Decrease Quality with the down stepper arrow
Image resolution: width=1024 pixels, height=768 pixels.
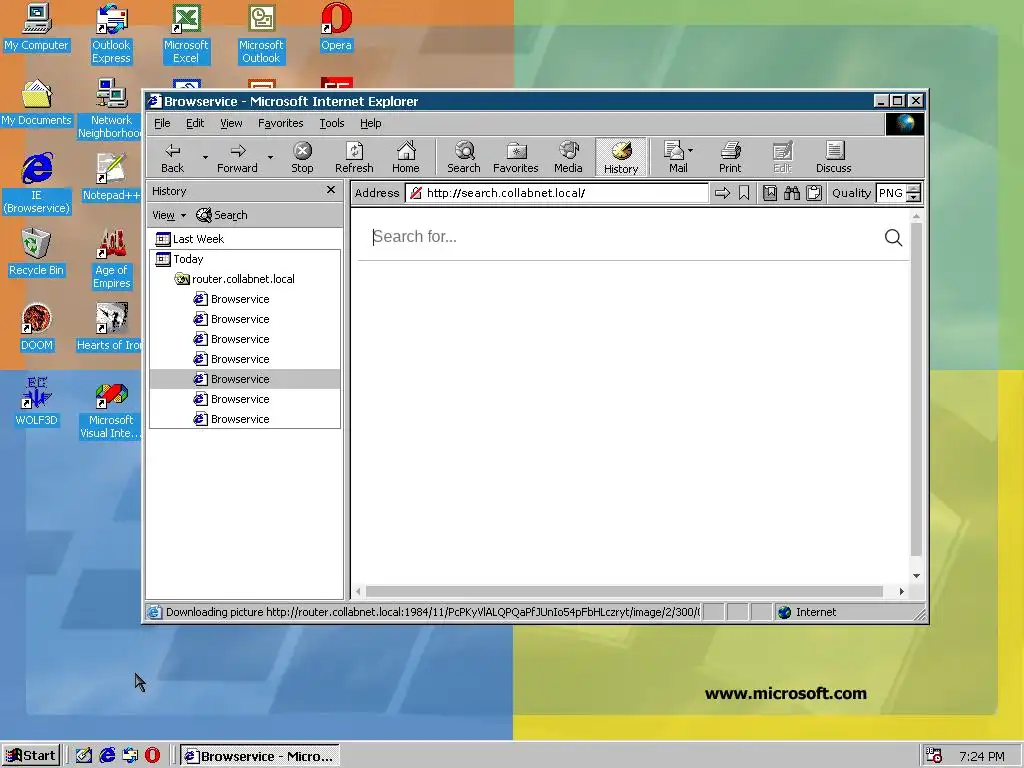[x=914, y=197]
